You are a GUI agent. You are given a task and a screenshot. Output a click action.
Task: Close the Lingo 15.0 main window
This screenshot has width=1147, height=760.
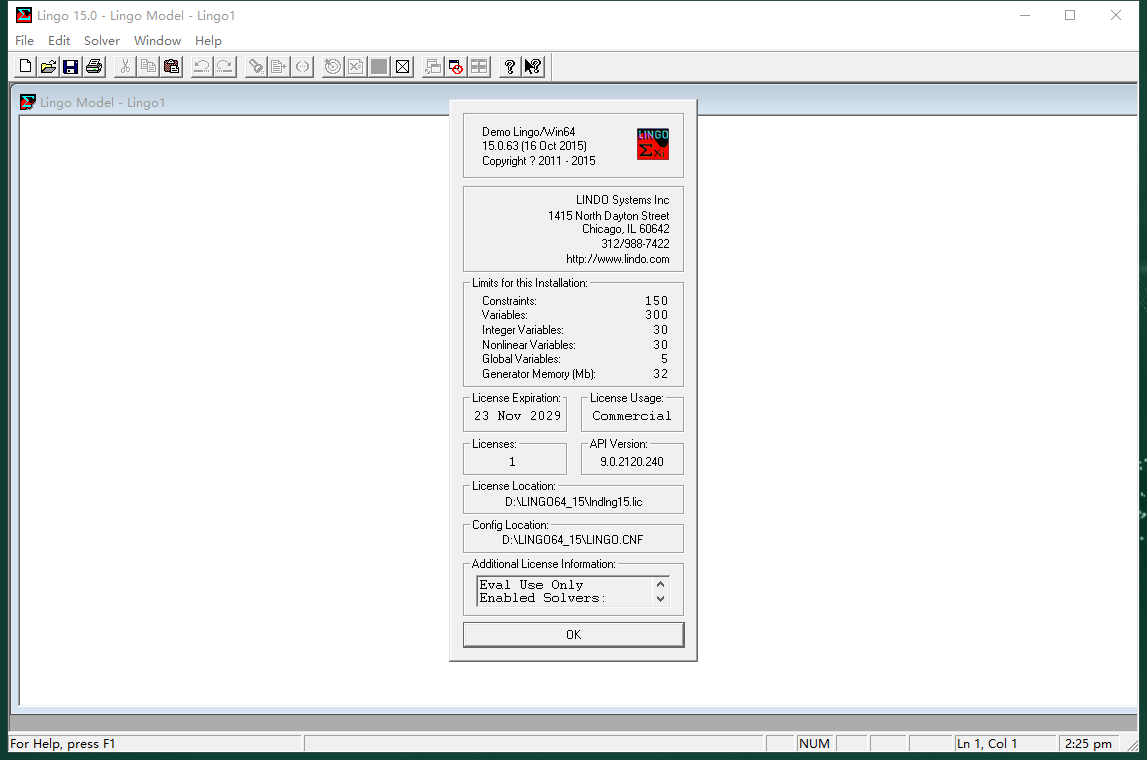click(x=1116, y=15)
